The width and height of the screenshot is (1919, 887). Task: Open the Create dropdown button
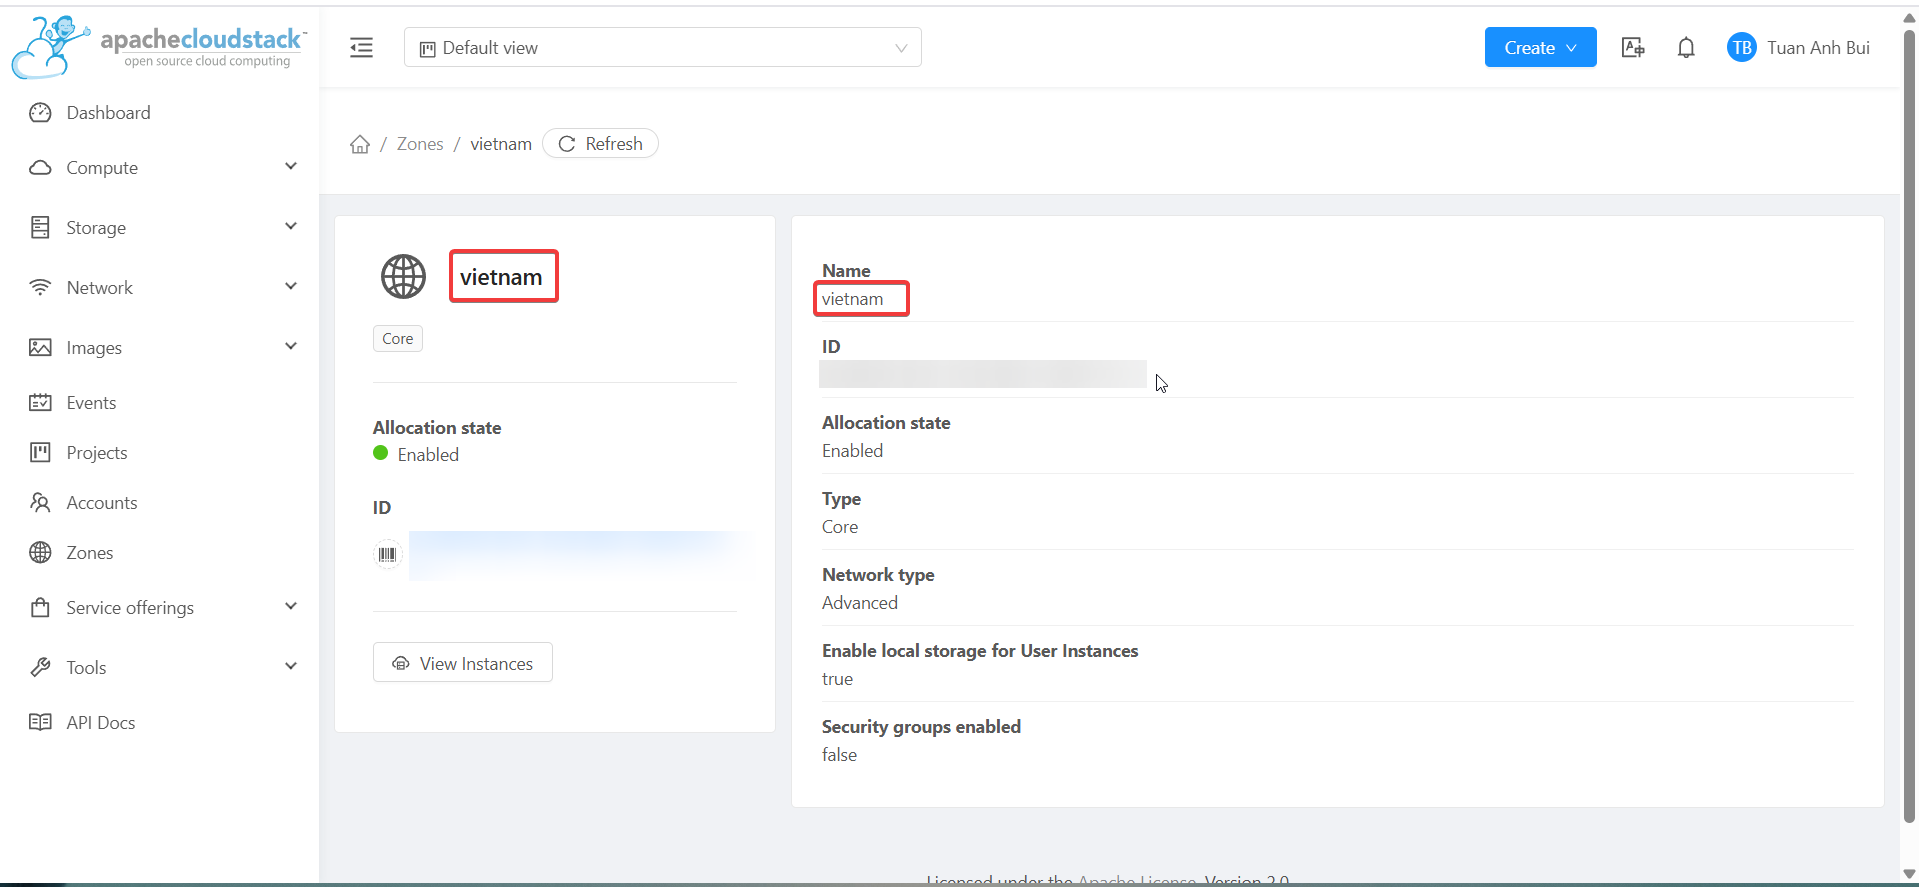coord(1539,48)
